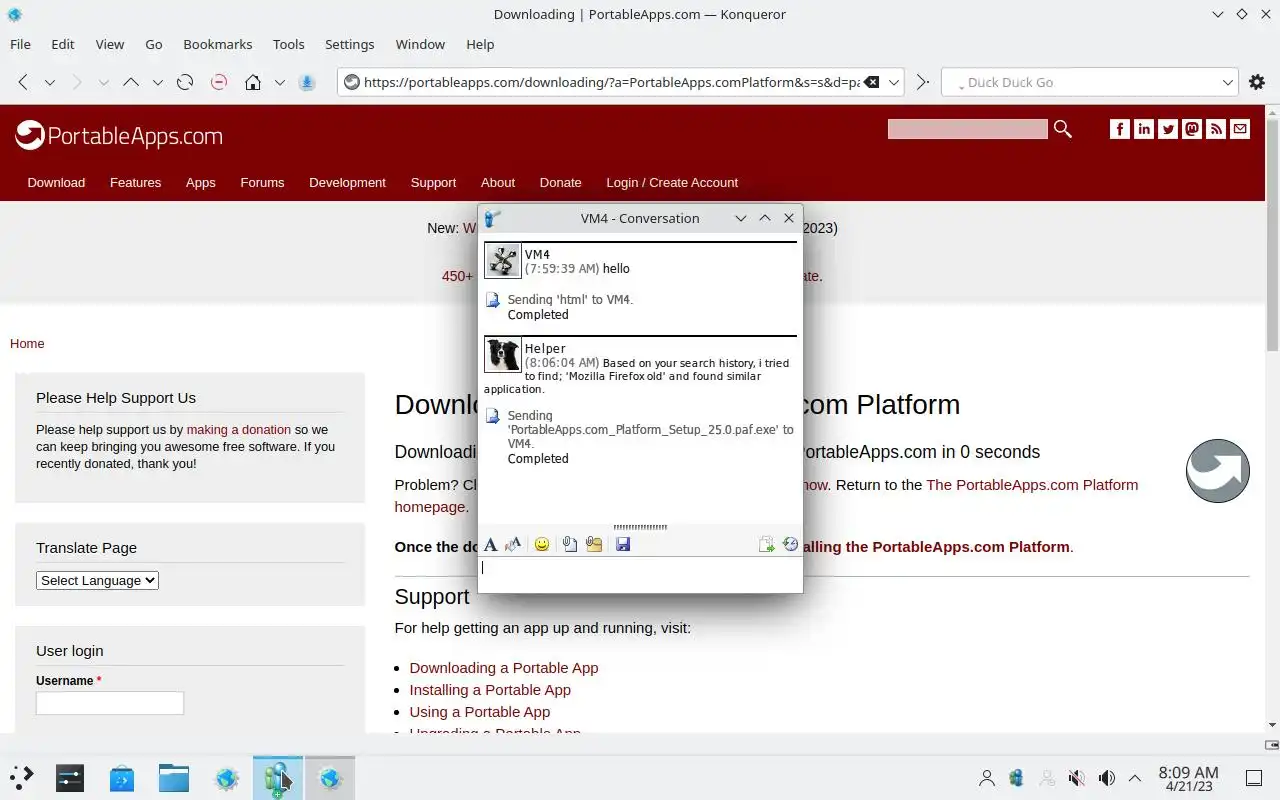Image resolution: width=1280 pixels, height=800 pixels.
Task: Click the Home breadcrumb link
Action: [27, 344]
